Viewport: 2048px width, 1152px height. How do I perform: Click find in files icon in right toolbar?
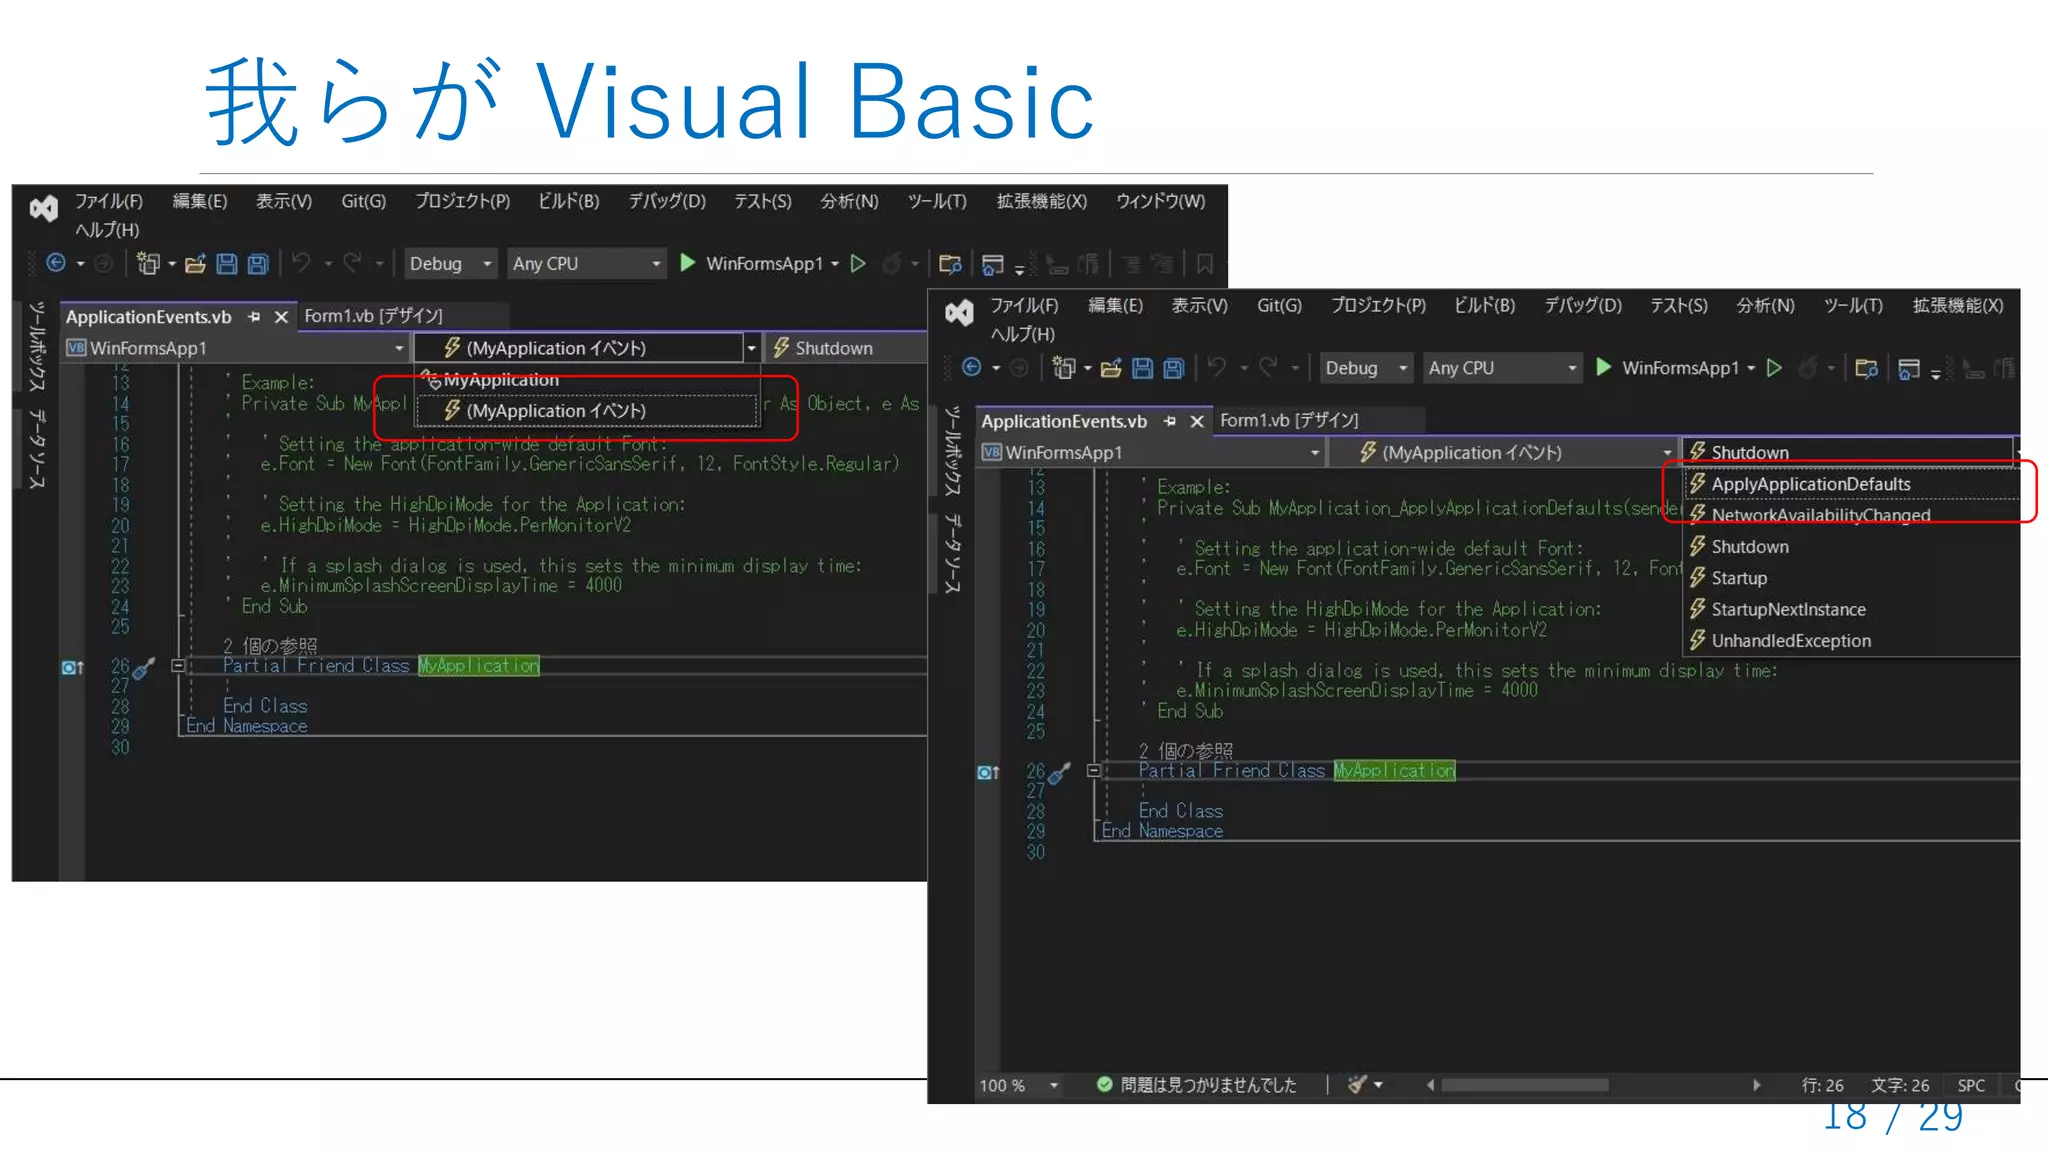tap(1866, 368)
